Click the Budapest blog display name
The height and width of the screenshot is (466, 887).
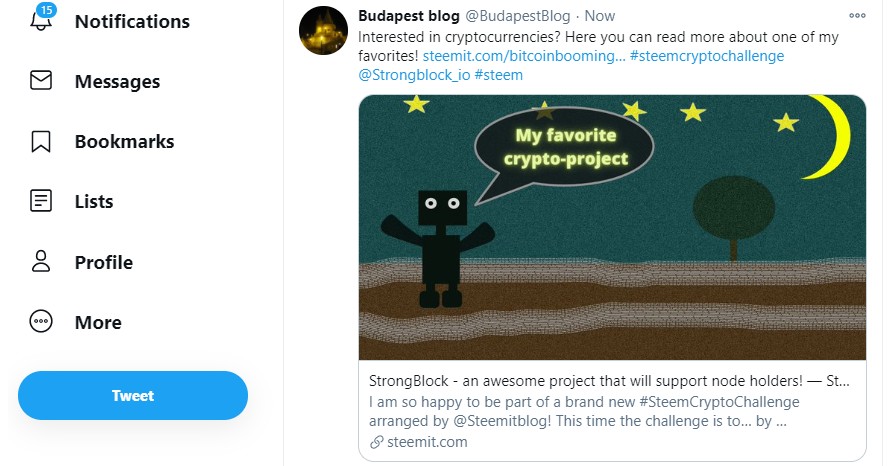point(408,17)
